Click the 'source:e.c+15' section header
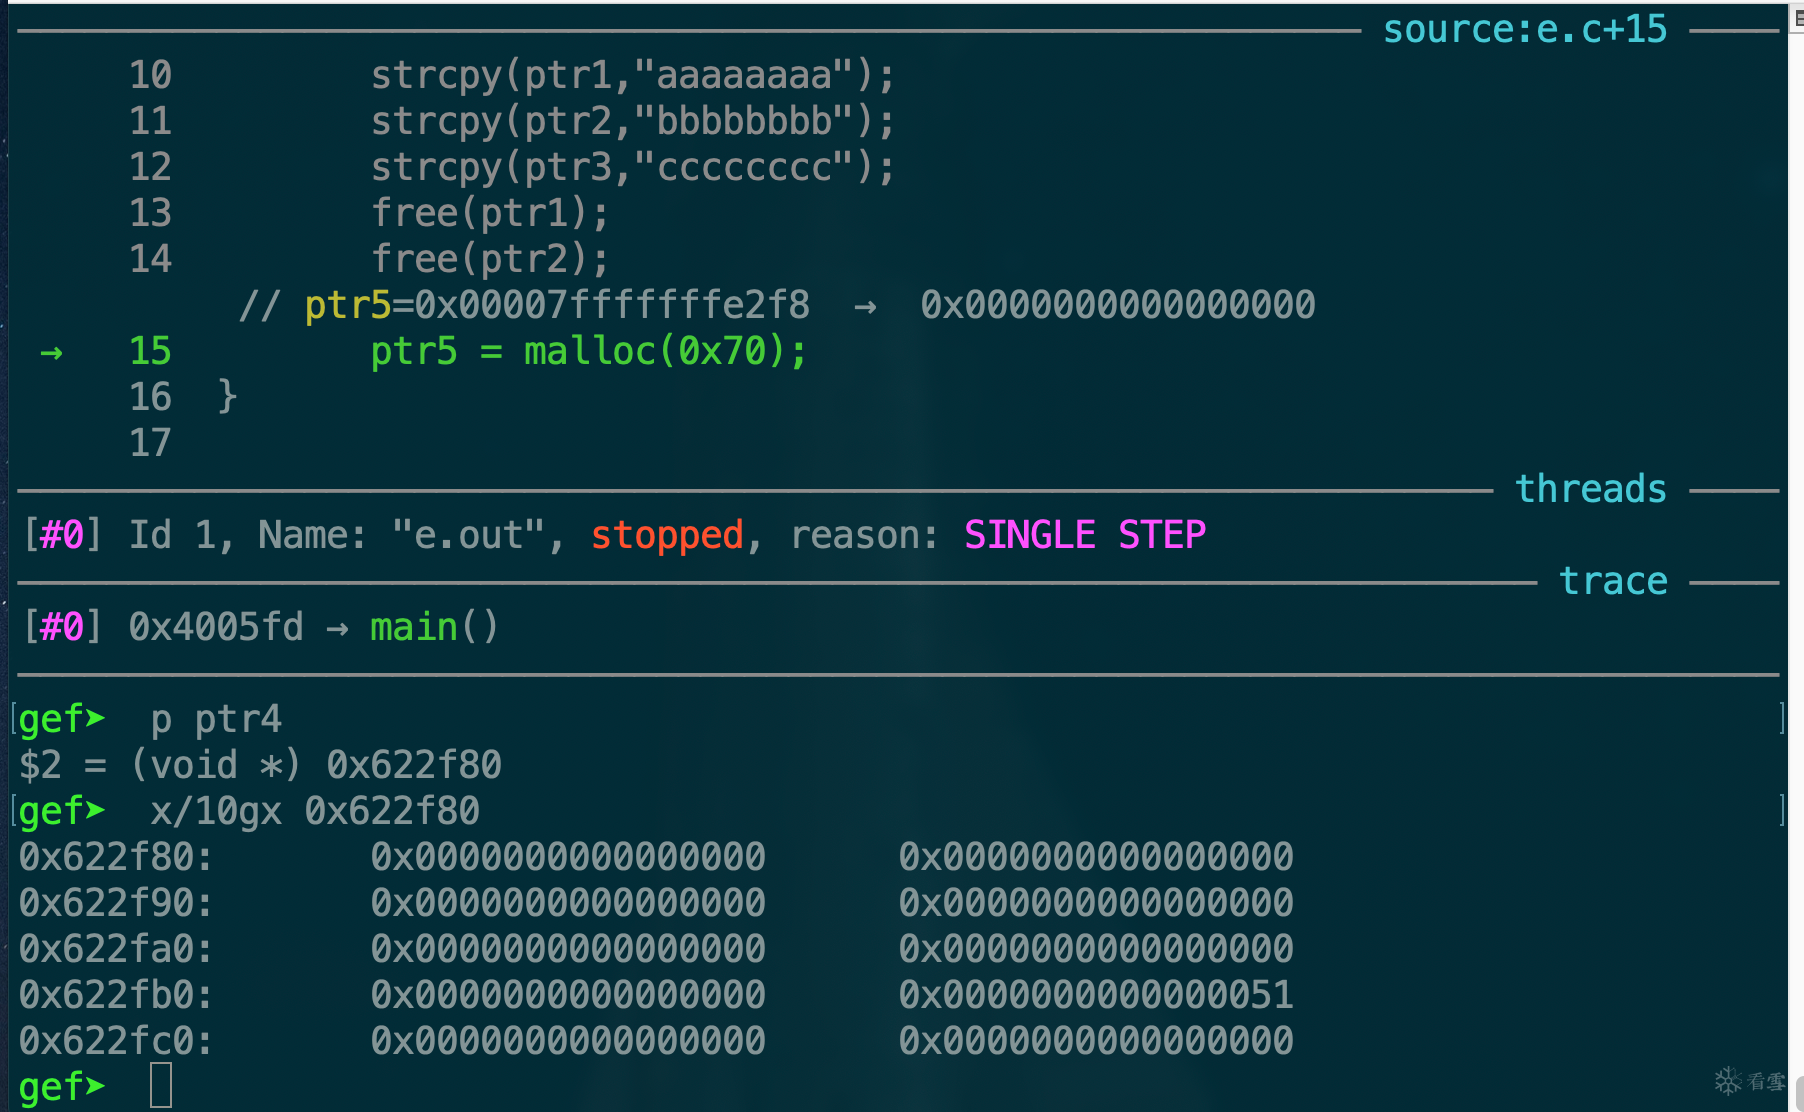This screenshot has width=1804, height=1112. point(1524,30)
